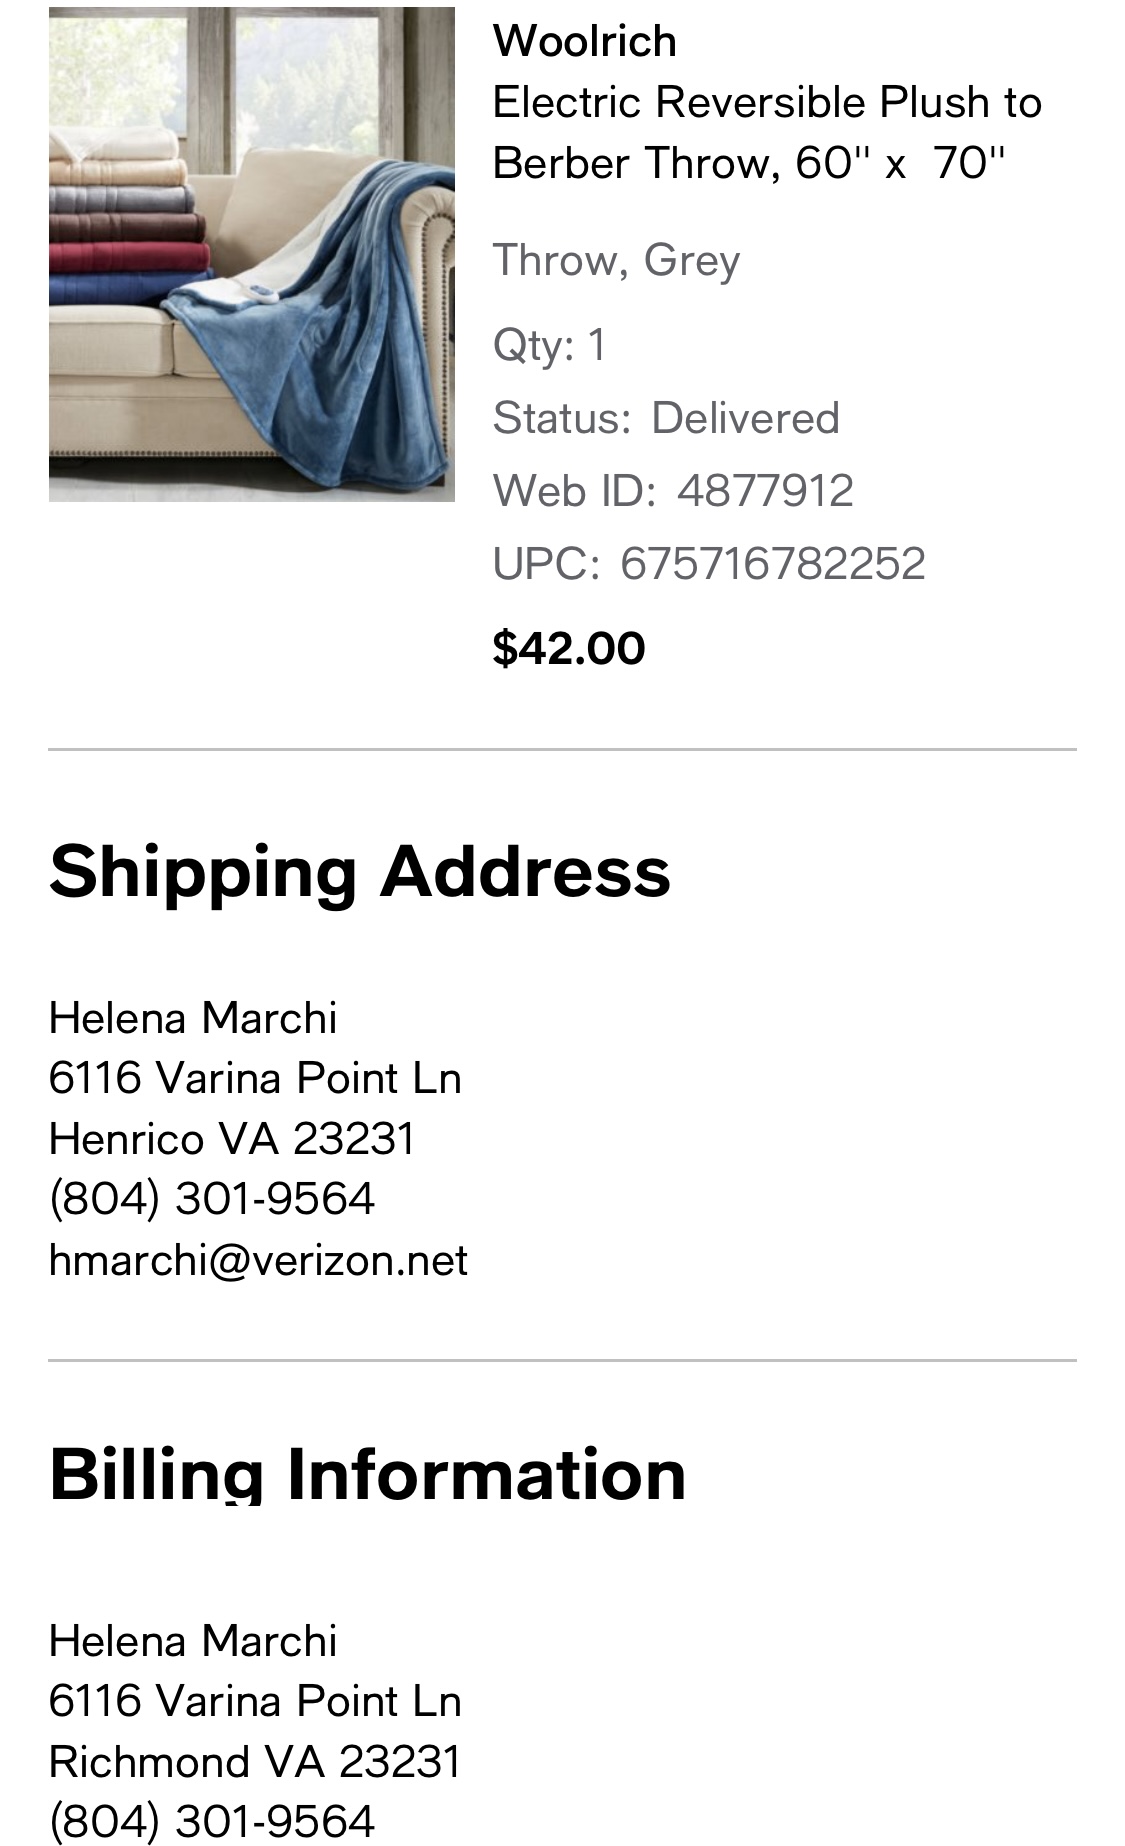The height and width of the screenshot is (1846, 1125).
Task: Tap billing street 6116 Varina Point Ln
Action: click(255, 1701)
